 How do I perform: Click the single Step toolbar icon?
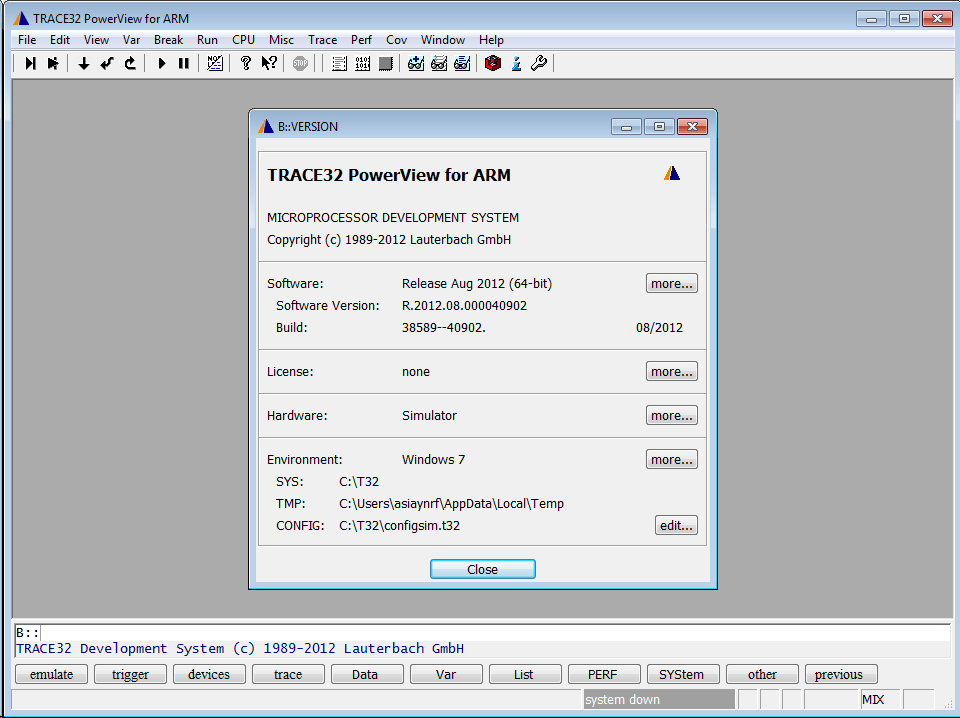pos(30,63)
